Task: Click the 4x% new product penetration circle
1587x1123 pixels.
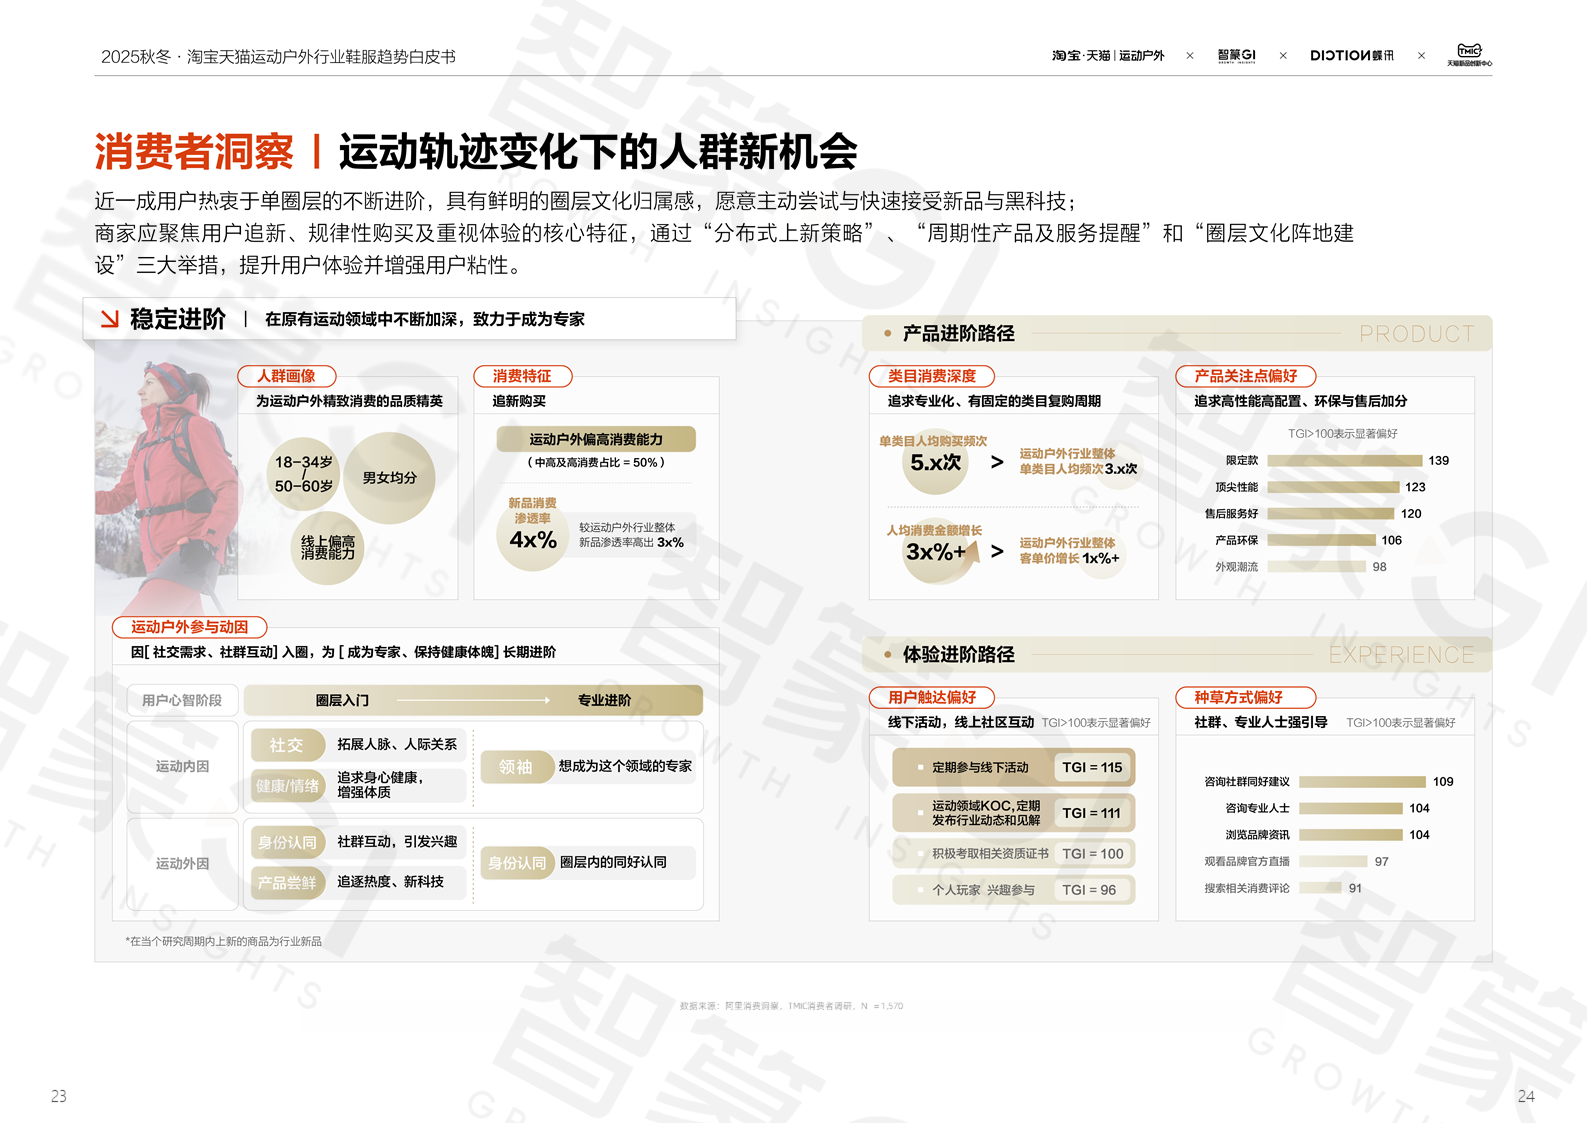Action: [x=532, y=540]
